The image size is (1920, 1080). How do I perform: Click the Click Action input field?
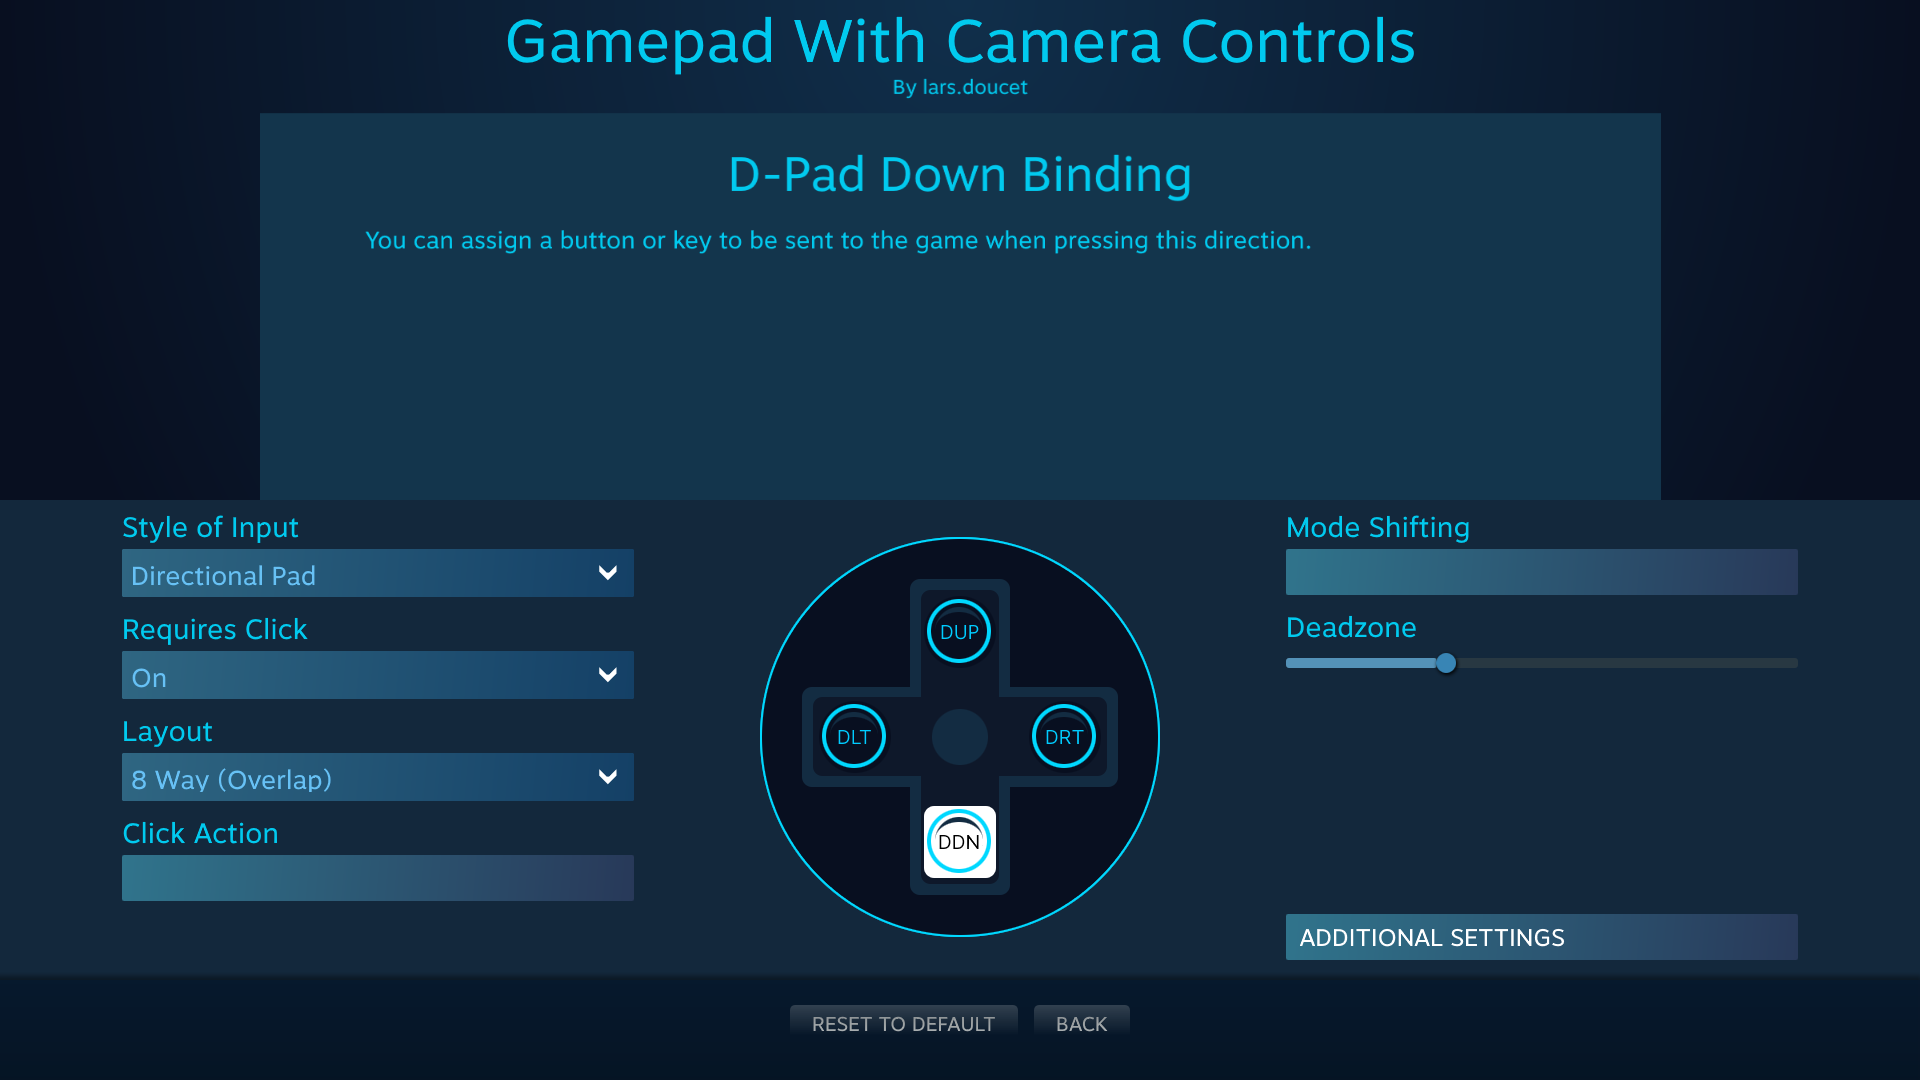377,877
